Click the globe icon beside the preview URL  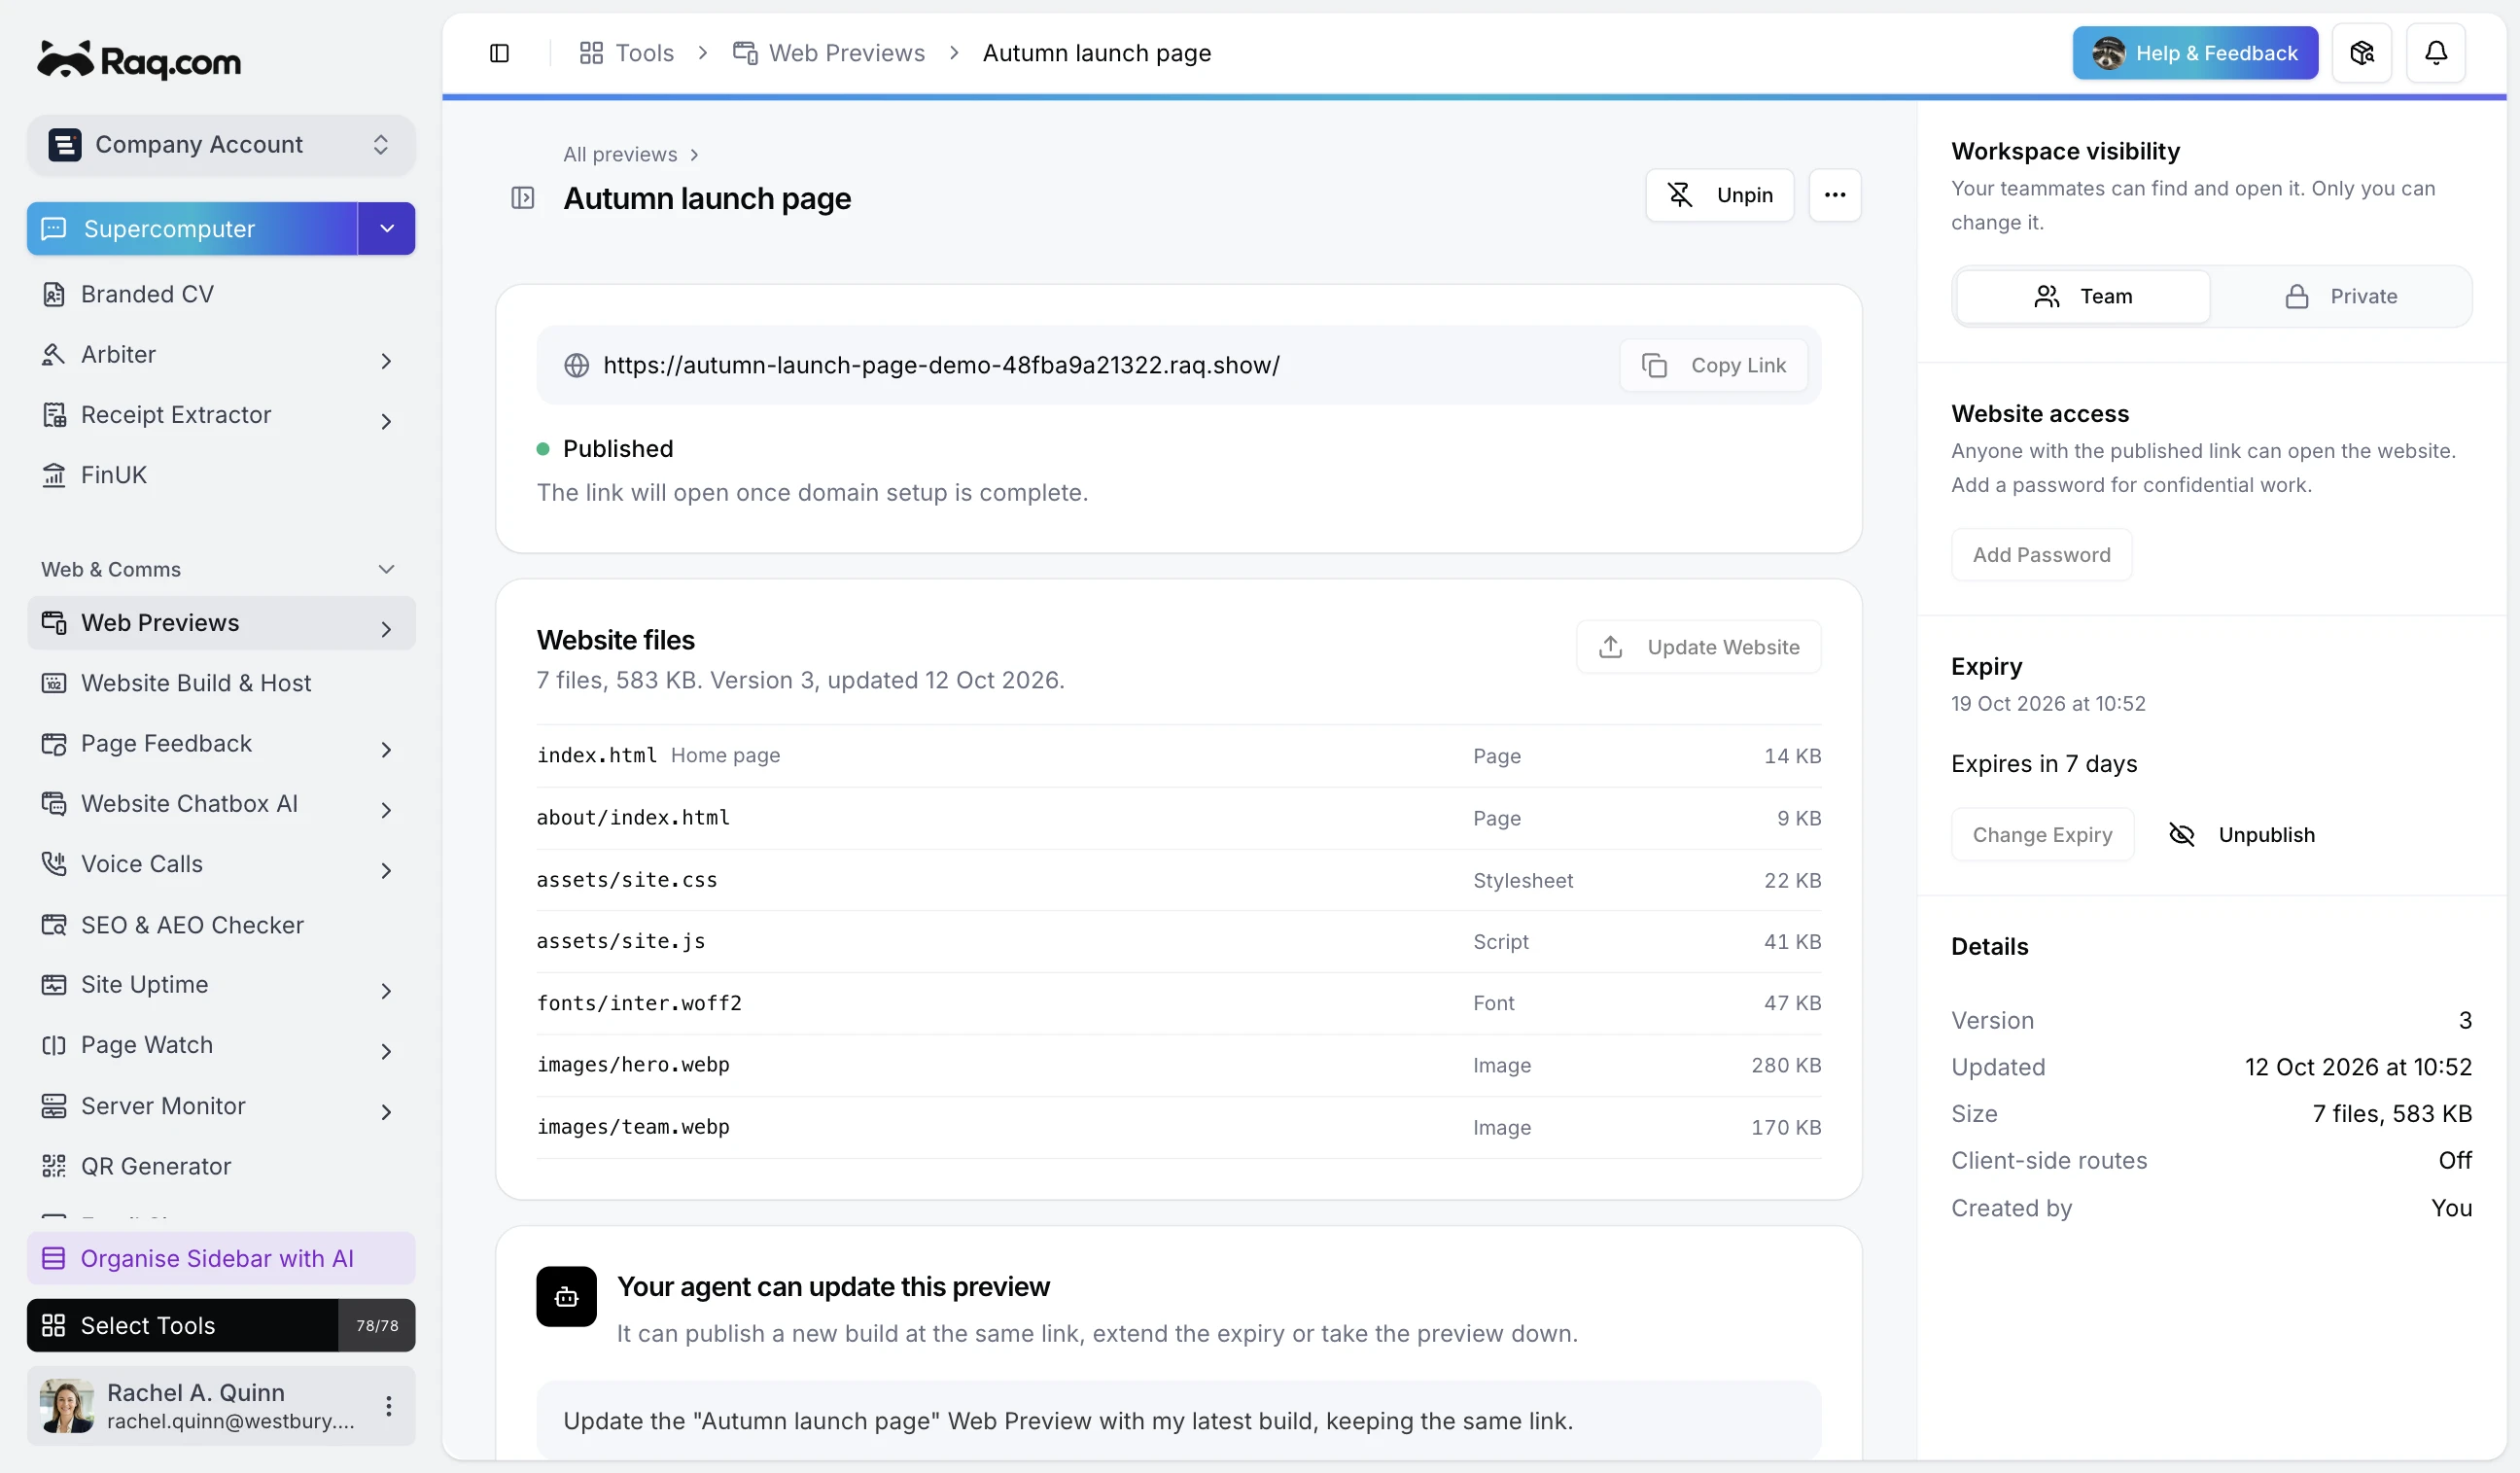[576, 365]
